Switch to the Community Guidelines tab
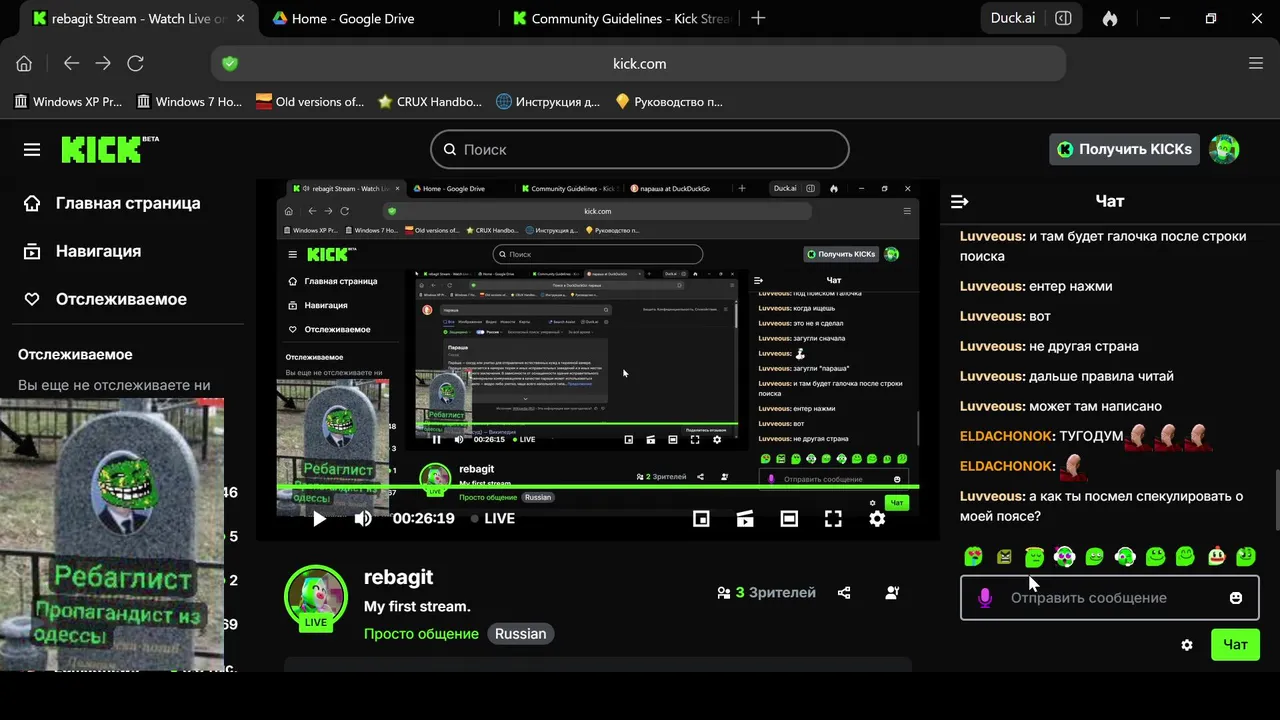This screenshot has height=720, width=1280. [620, 18]
